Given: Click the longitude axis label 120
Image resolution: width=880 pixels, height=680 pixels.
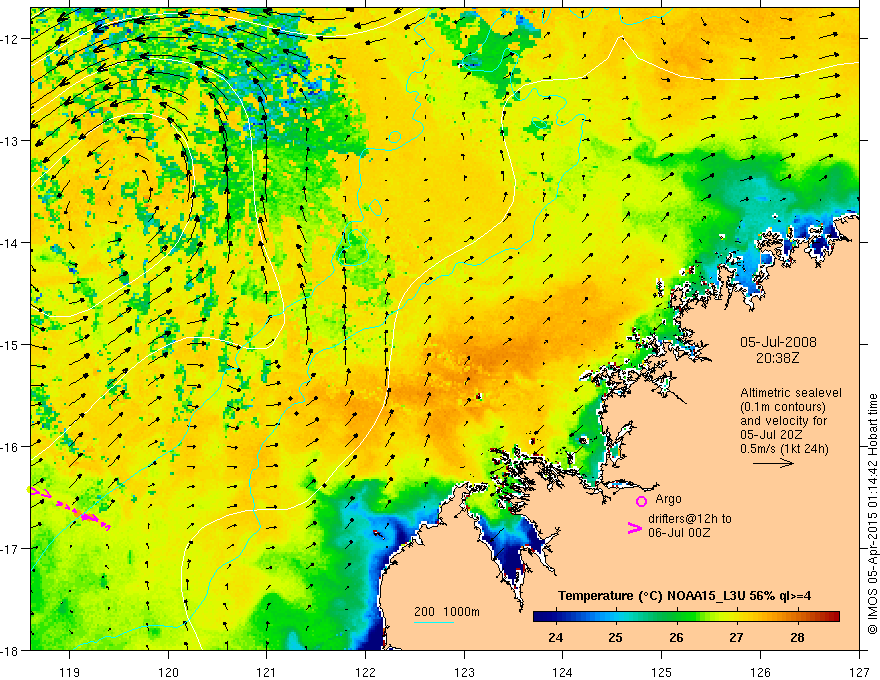Looking at the screenshot, I should point(168,672).
